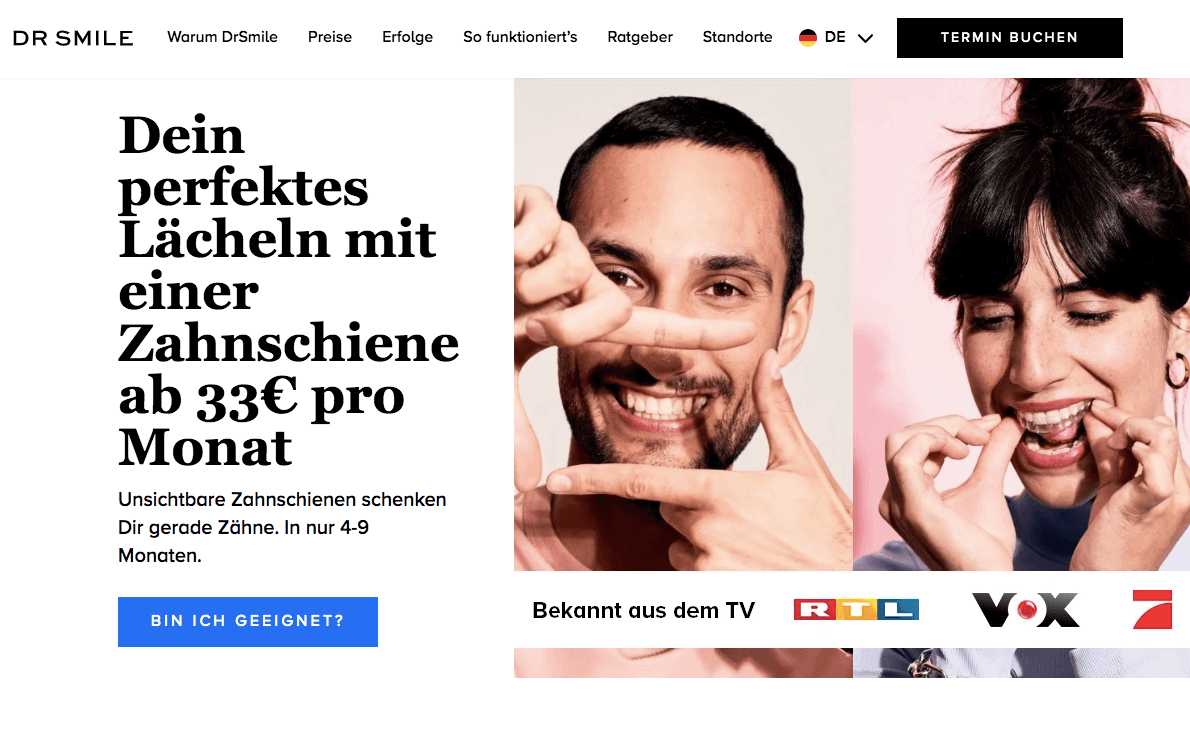1190x742 pixels.
Task: View the Standorte page
Action: (737, 37)
